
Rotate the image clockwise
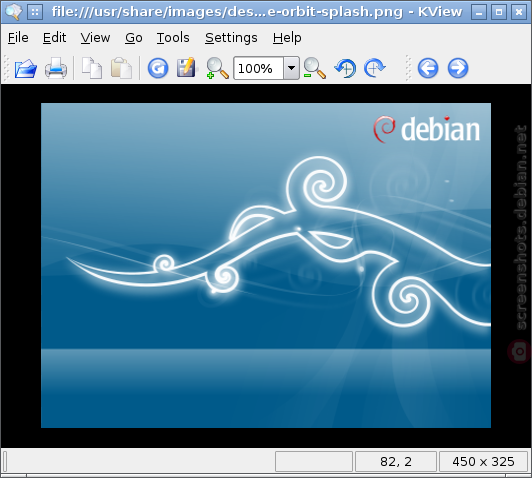[x=375, y=68]
